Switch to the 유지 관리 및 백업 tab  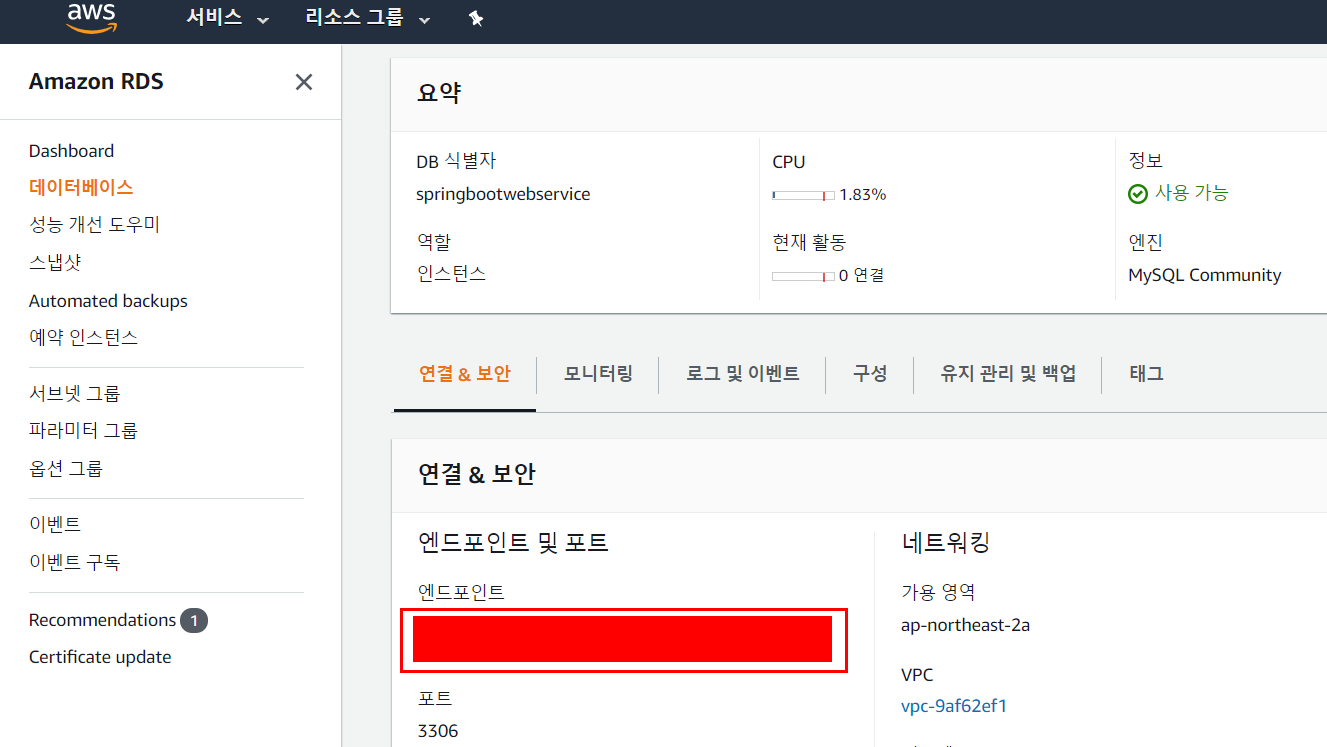coord(1008,374)
